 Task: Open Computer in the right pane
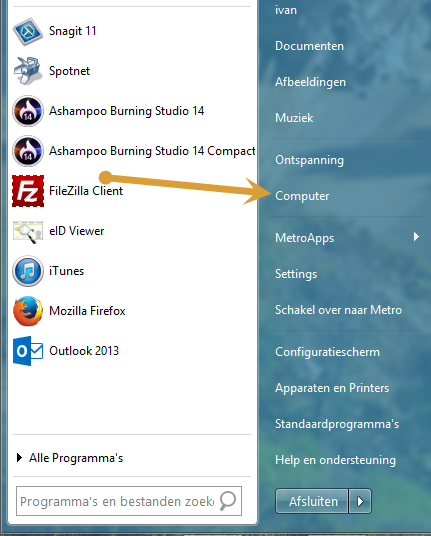(x=302, y=196)
